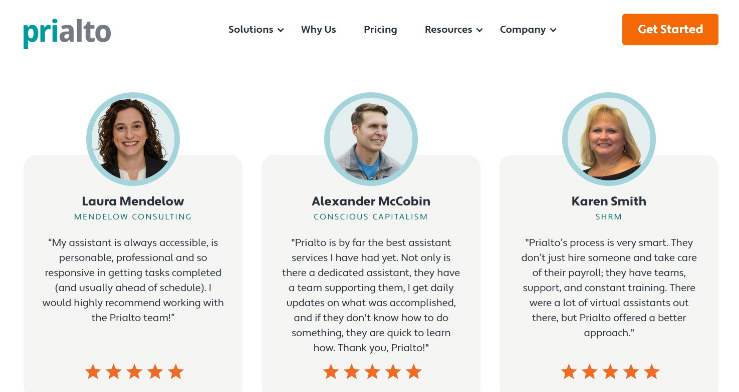
Task: Click third star in Alexander McCobin's rating
Action: 372,372
